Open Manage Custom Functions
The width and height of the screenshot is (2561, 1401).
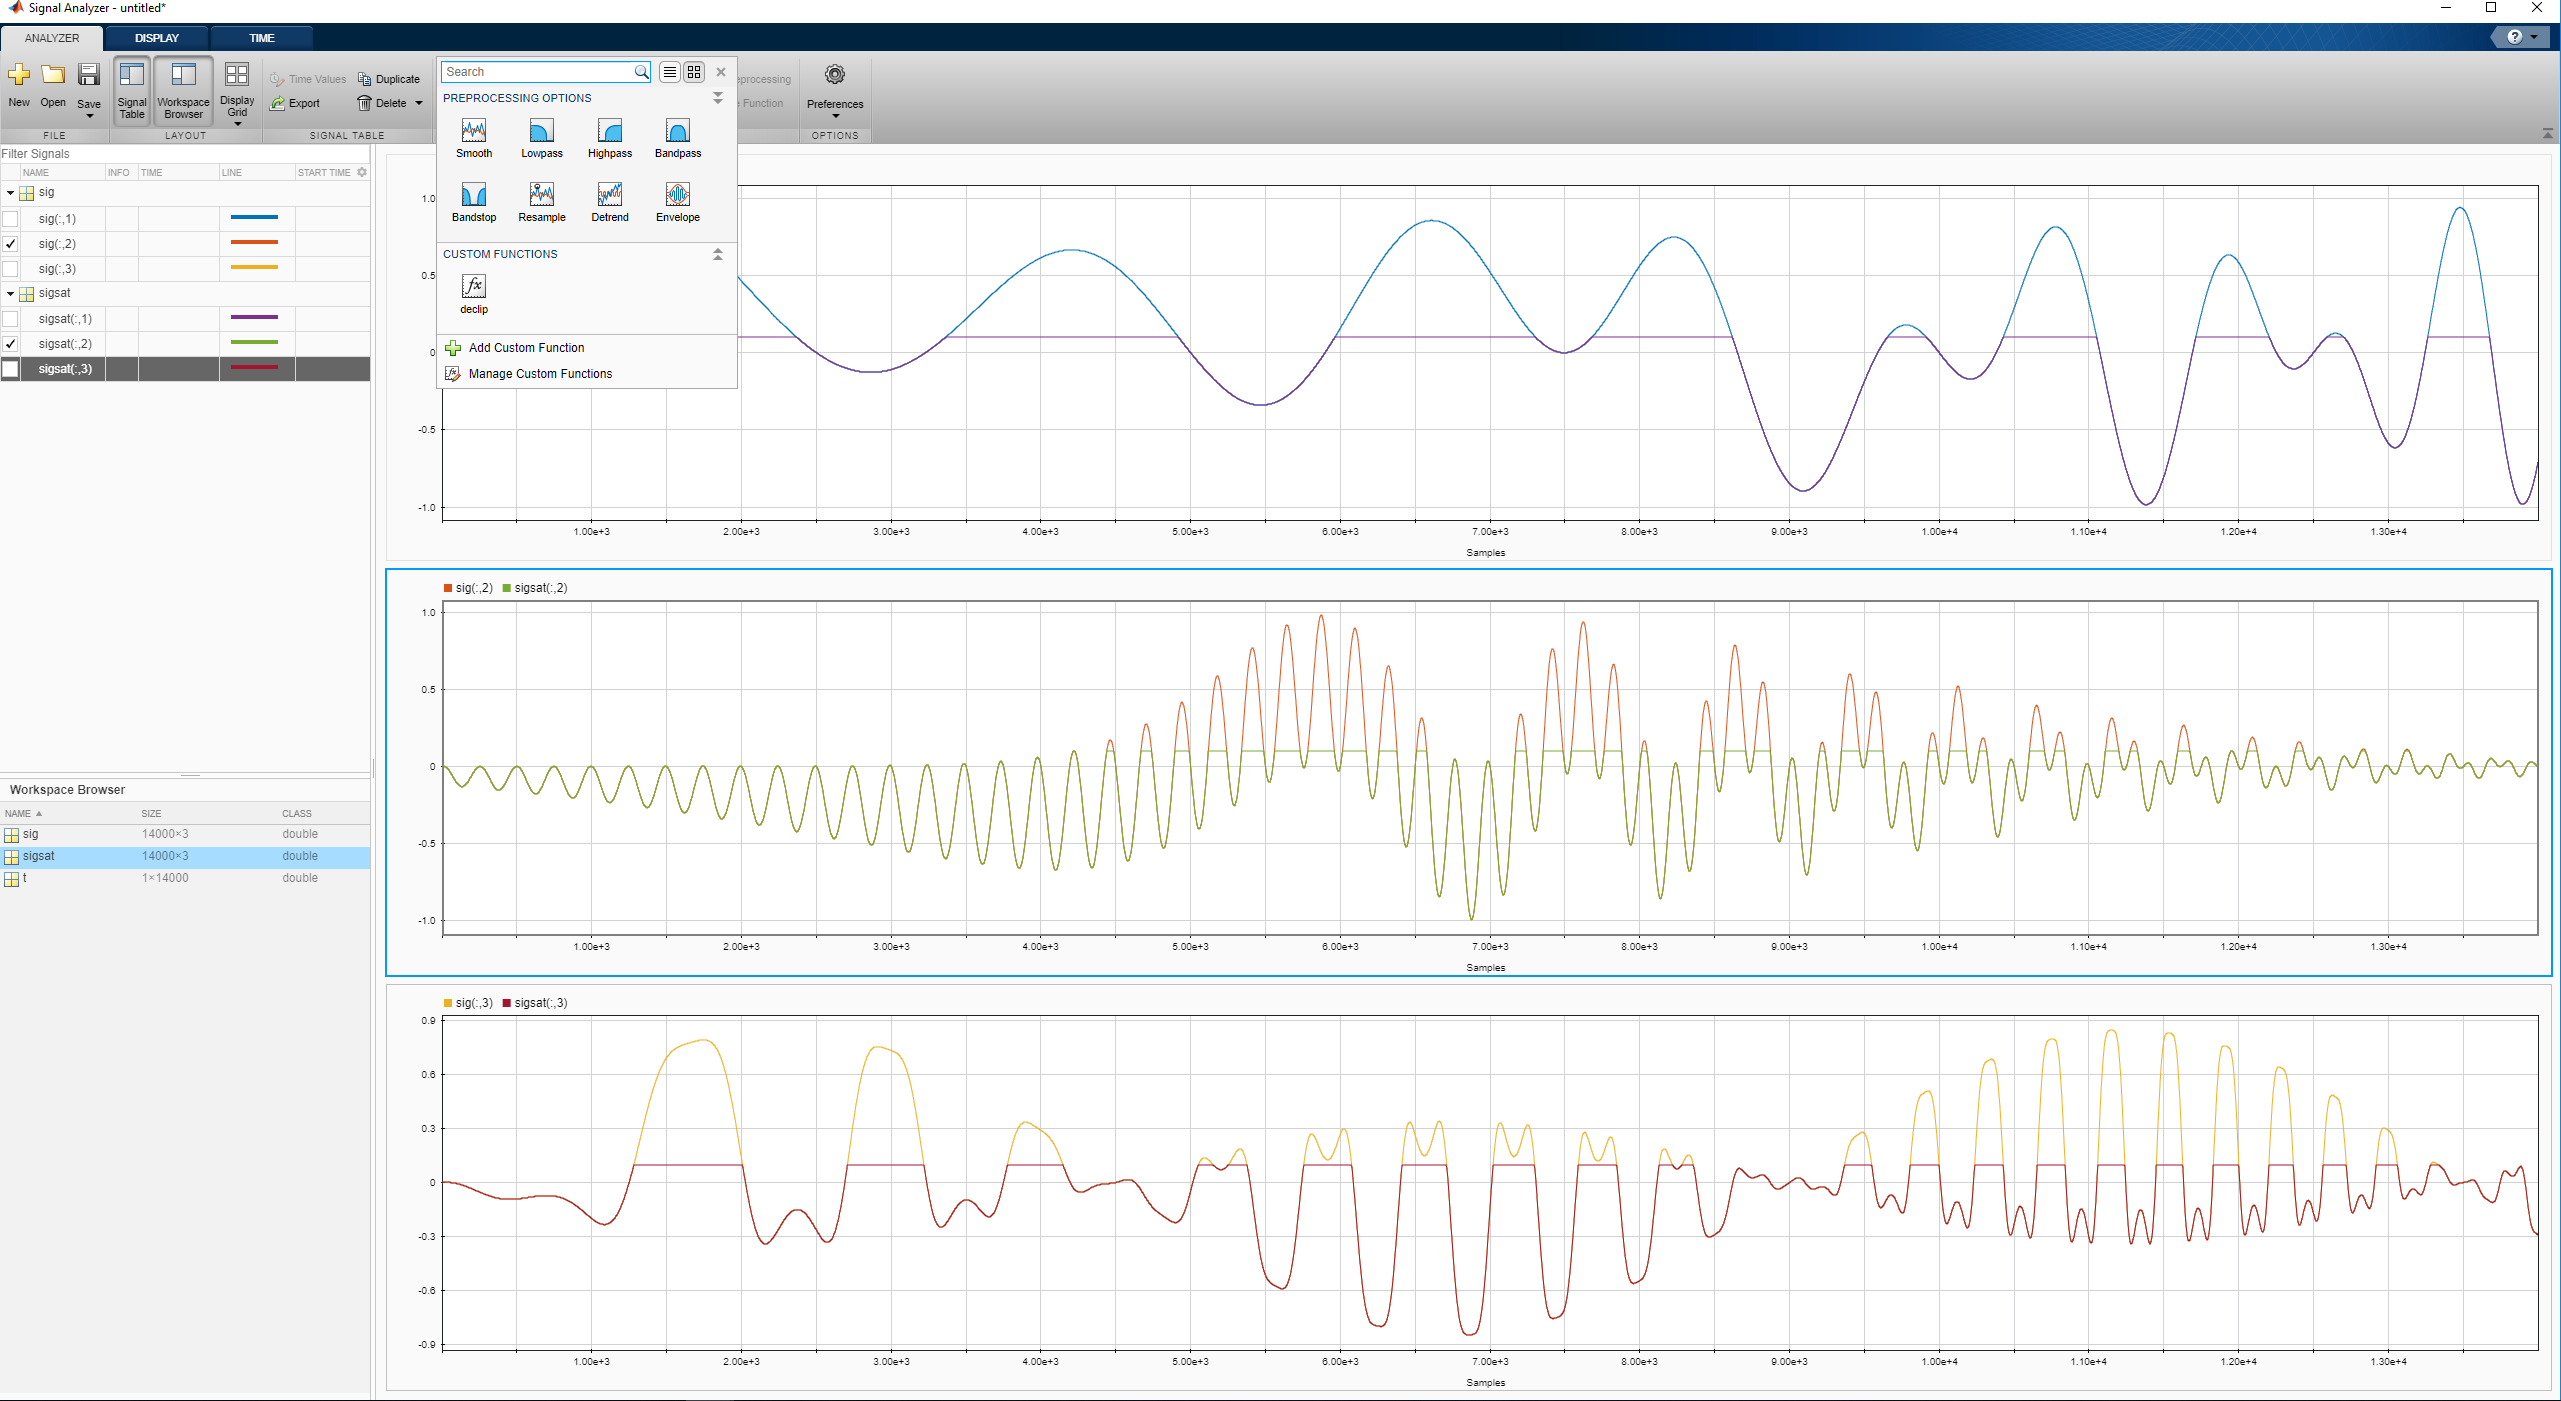(540, 374)
